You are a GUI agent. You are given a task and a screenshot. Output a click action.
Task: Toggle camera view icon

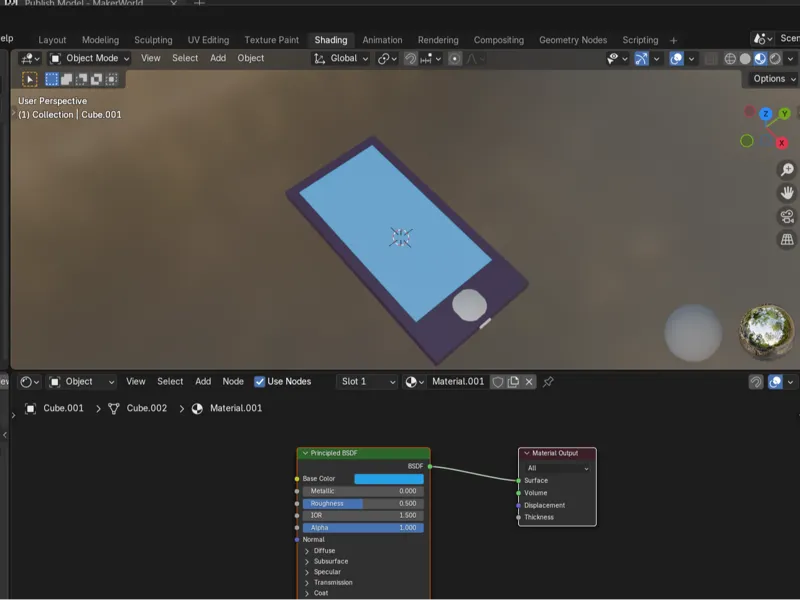pyautogui.click(x=787, y=216)
